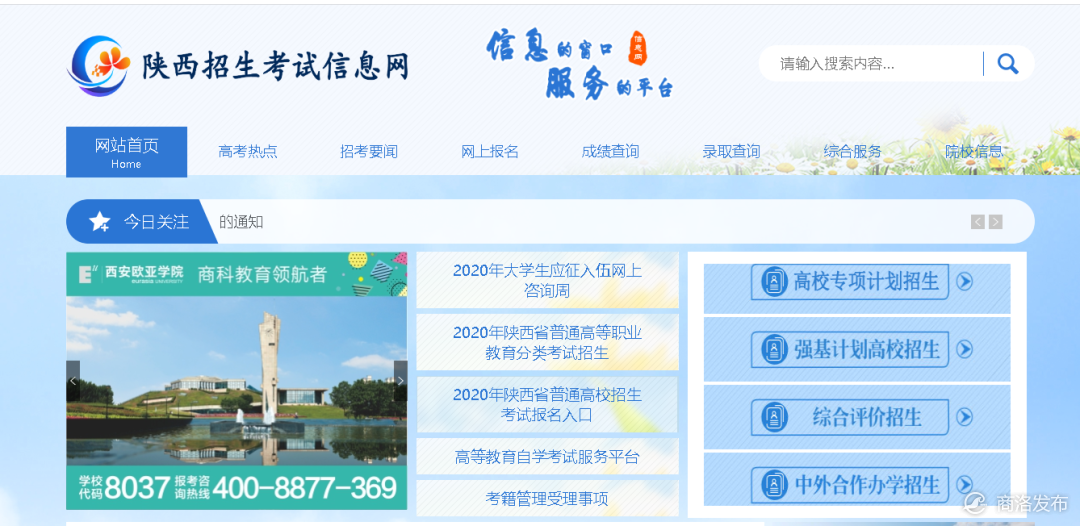1080x526 pixels.
Task: Open 网站首页 Home tab
Action: coord(127,152)
